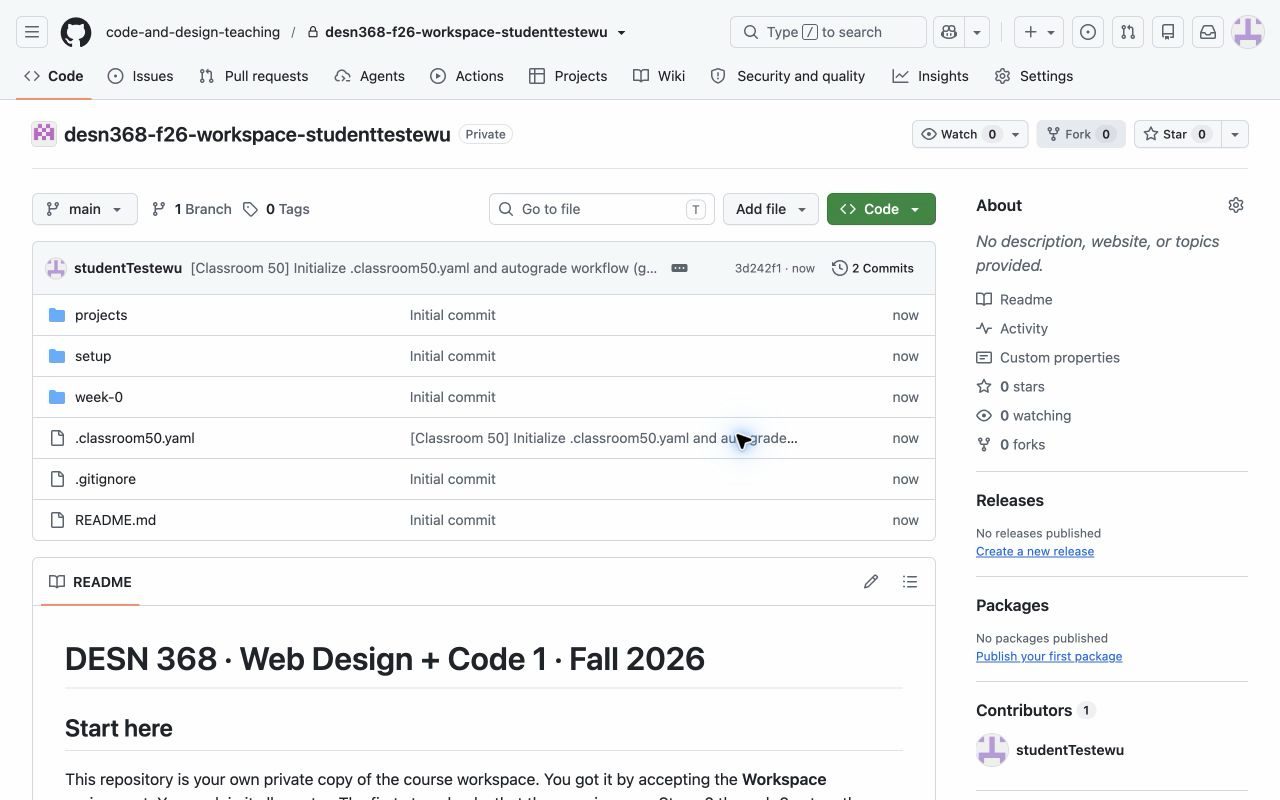
Task: Open the Wiki tab
Action: point(659,76)
